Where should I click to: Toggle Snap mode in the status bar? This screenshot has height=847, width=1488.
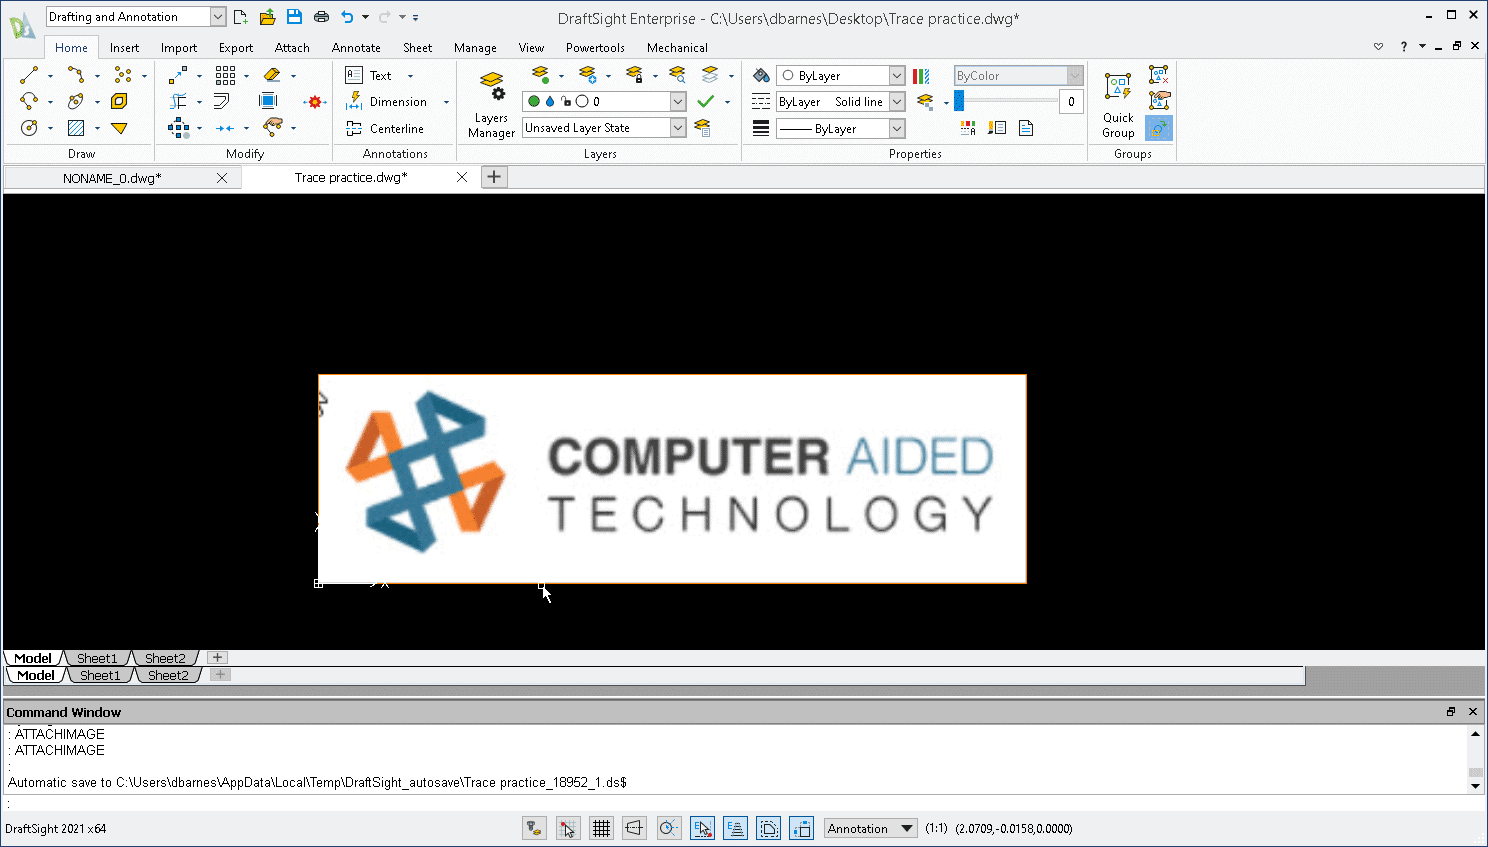click(568, 828)
